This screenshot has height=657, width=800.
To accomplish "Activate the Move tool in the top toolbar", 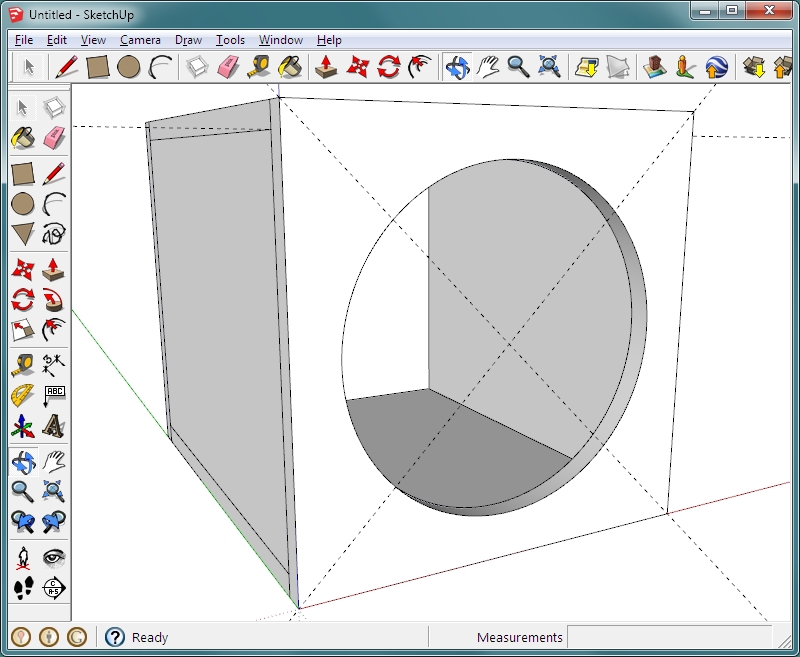I will pos(358,67).
